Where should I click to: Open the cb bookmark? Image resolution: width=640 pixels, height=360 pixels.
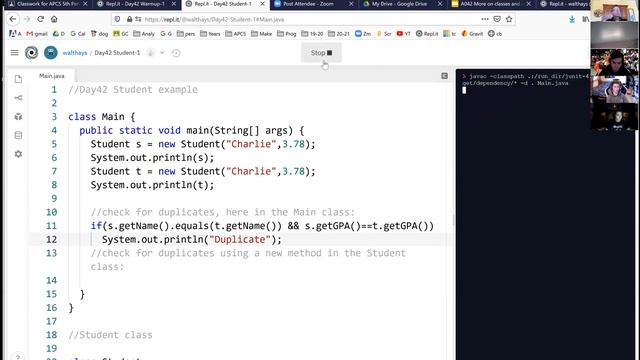click(495, 34)
